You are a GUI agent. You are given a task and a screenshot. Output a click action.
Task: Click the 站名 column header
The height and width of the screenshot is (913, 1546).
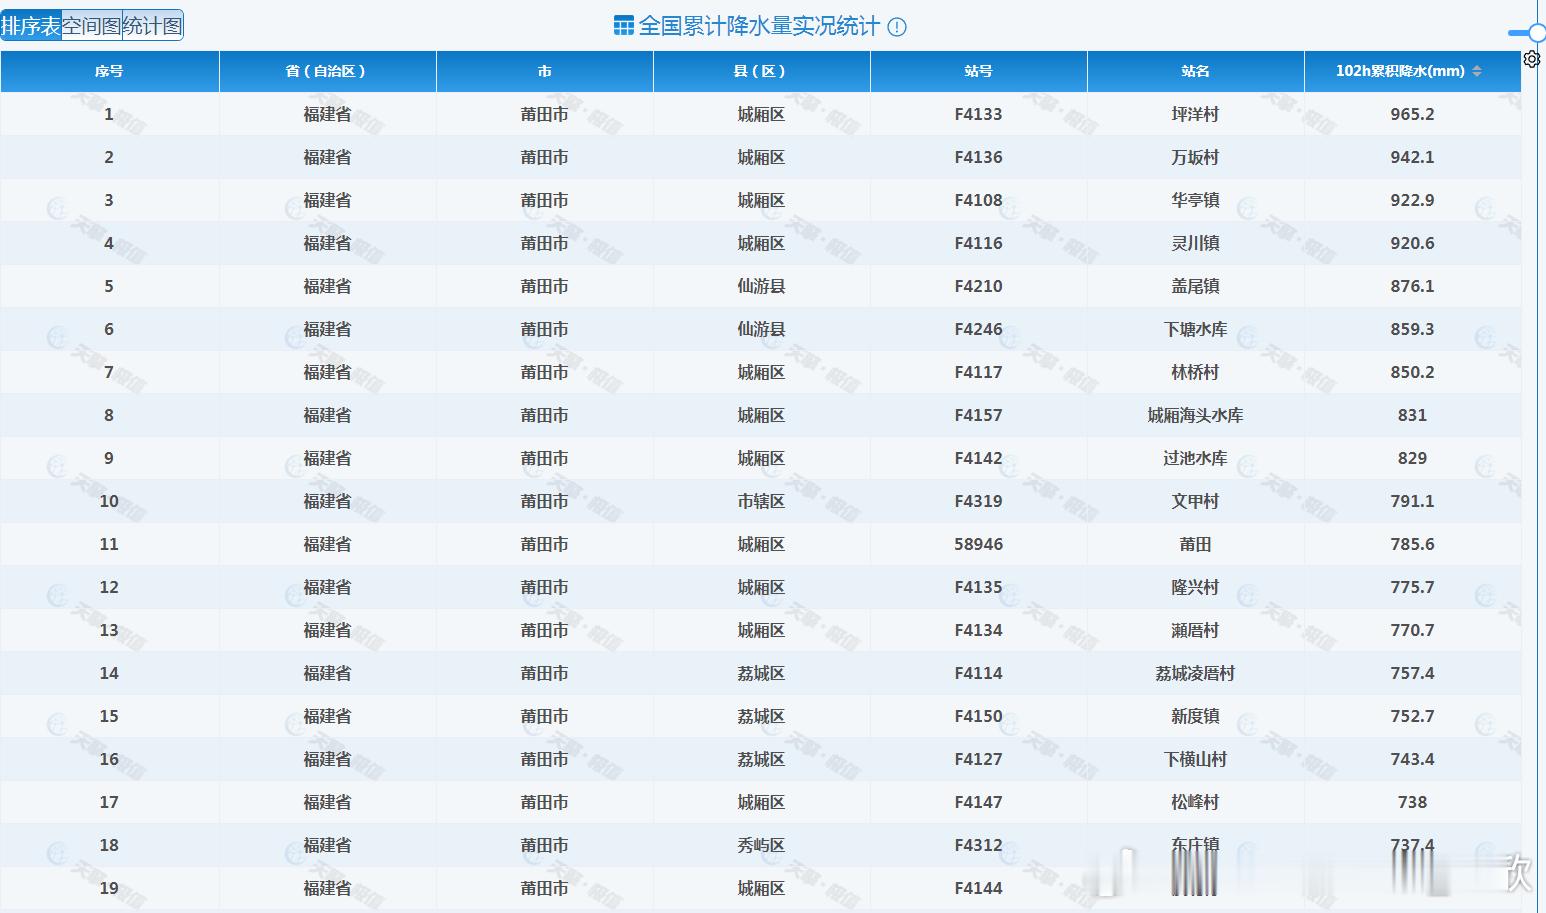tap(1196, 71)
